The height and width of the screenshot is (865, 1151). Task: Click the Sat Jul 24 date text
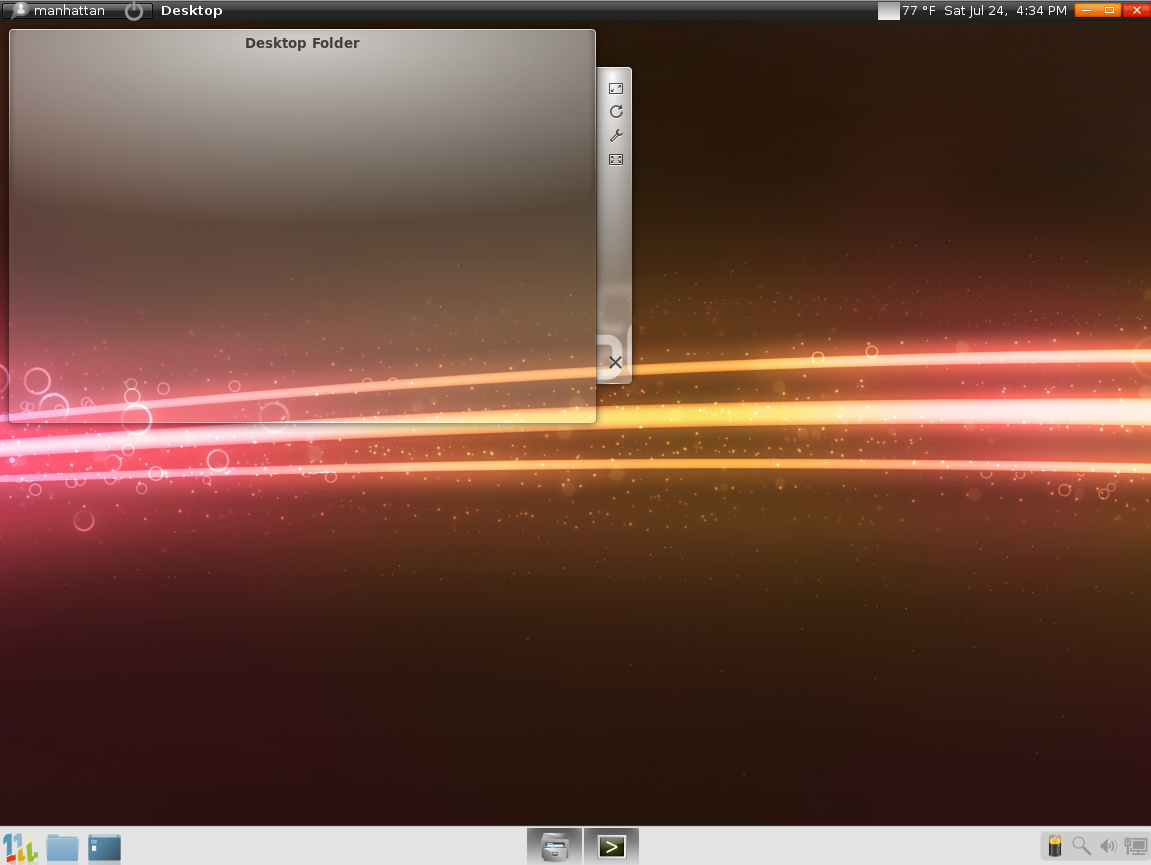(976, 10)
